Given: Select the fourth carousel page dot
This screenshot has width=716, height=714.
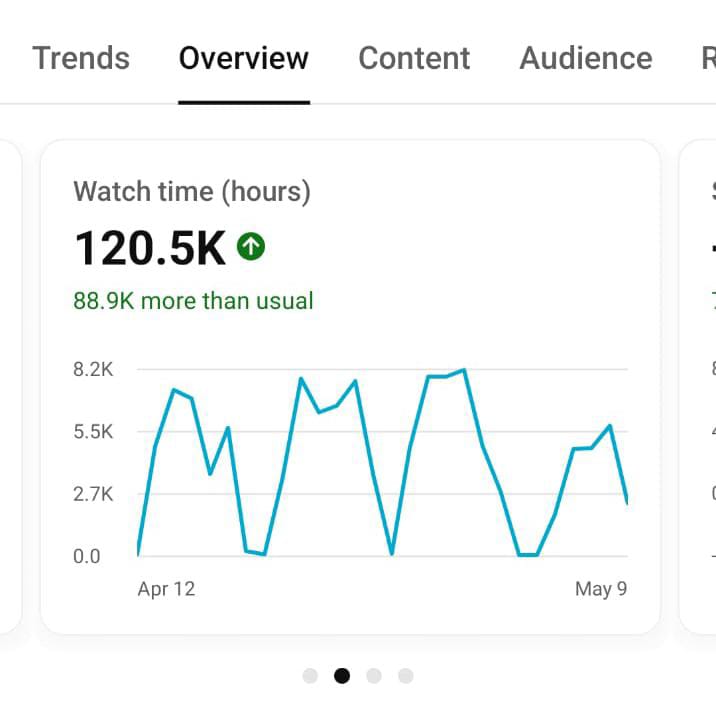Looking at the screenshot, I should (405, 676).
